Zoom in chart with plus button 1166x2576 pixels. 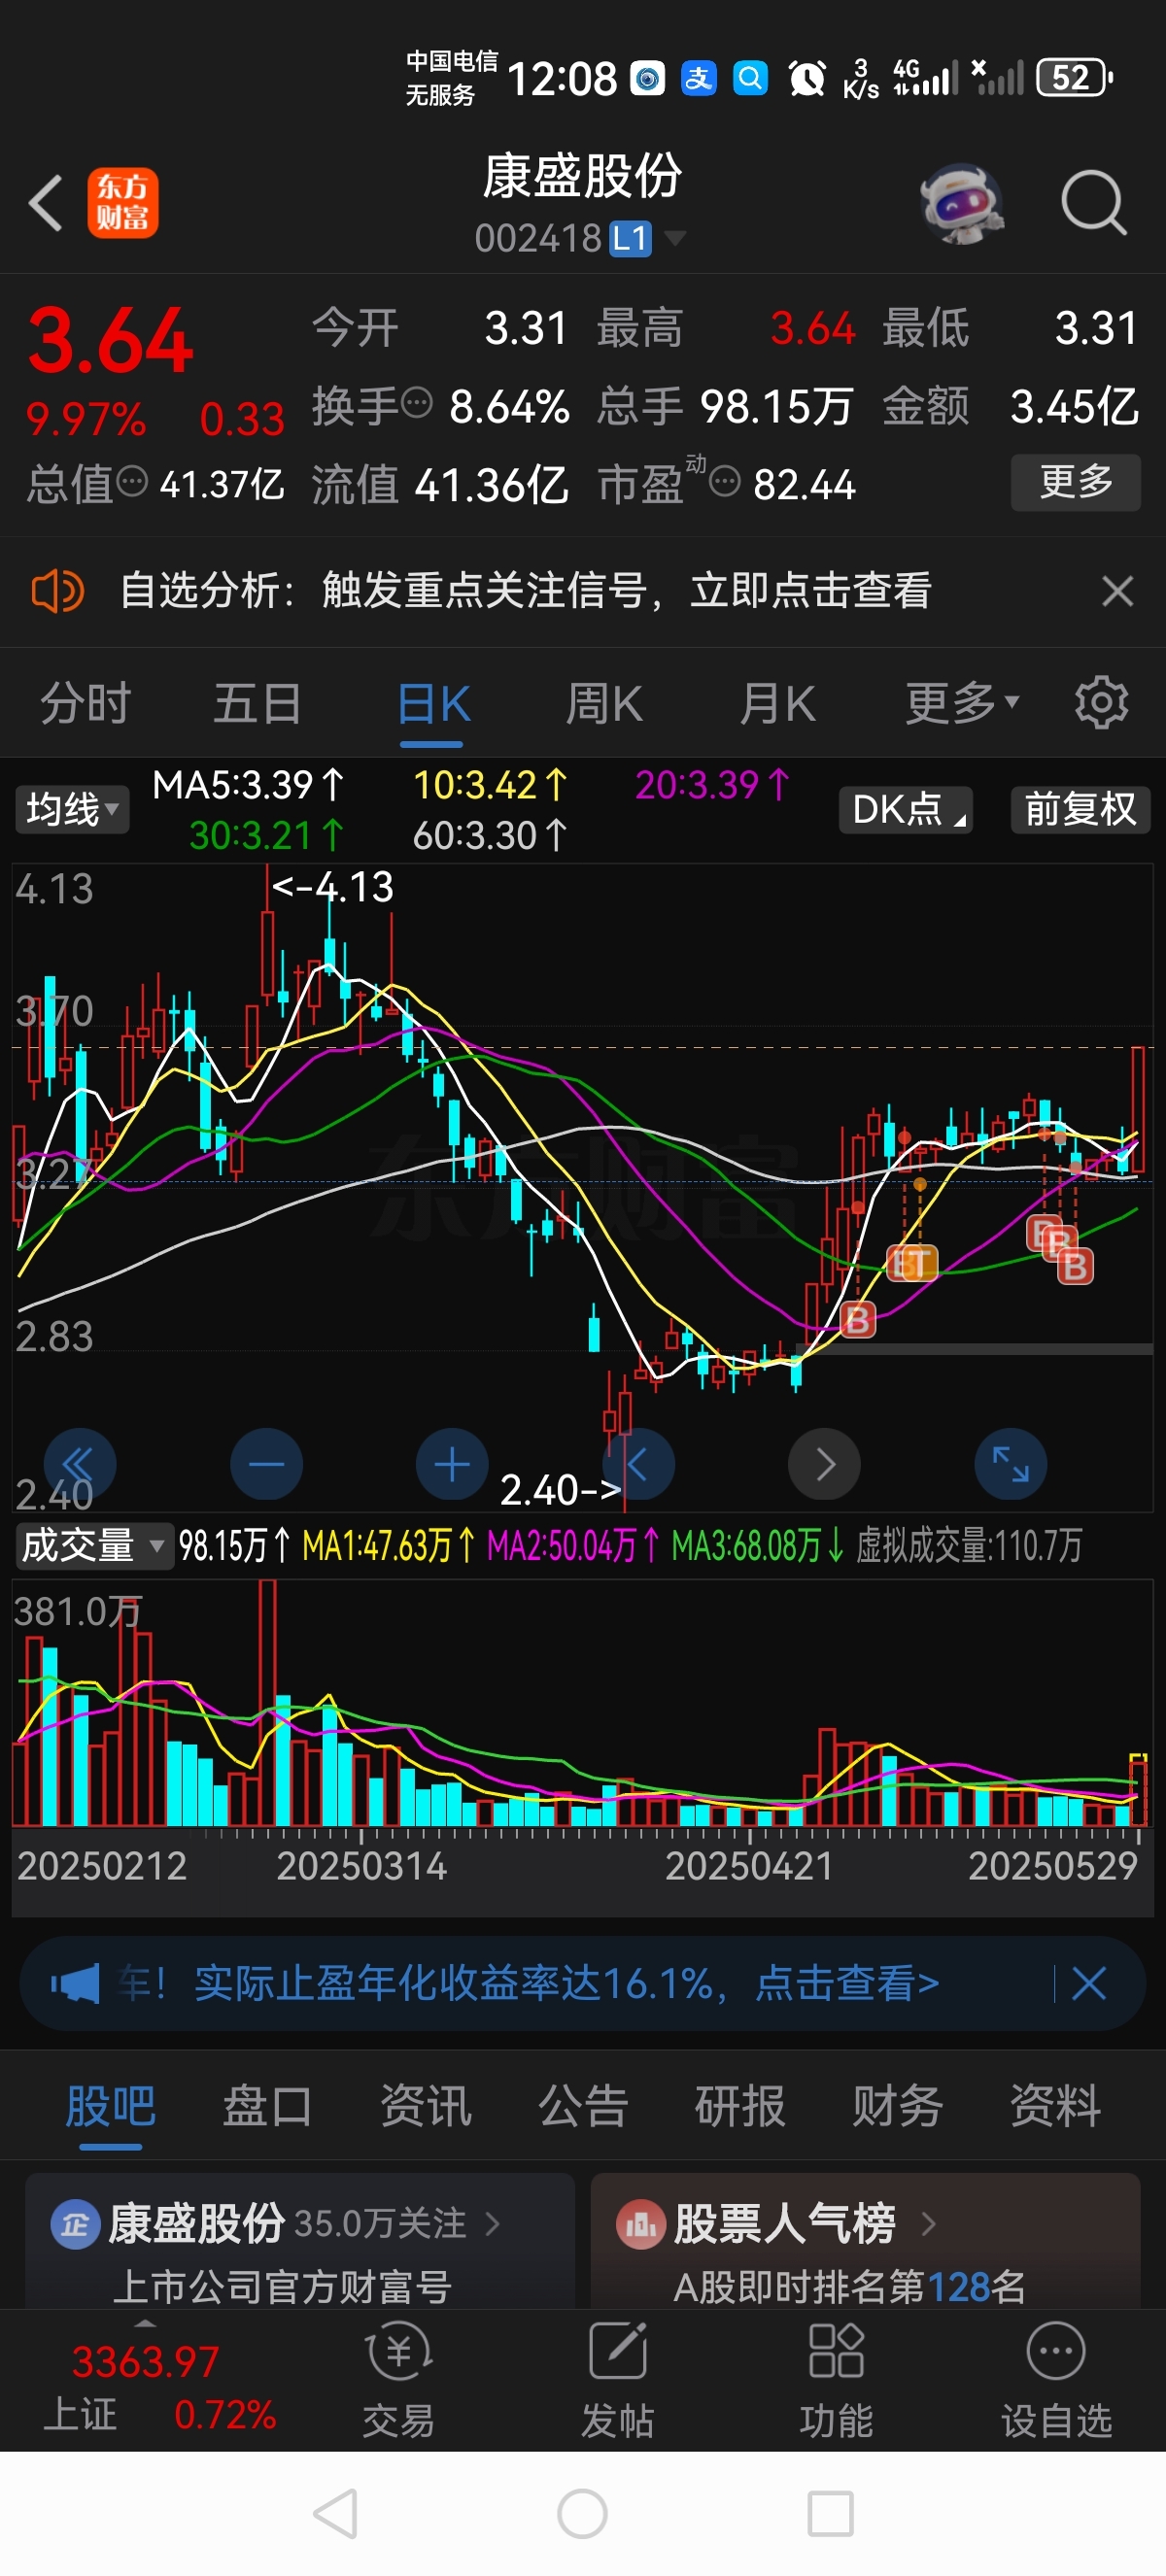click(x=452, y=1465)
